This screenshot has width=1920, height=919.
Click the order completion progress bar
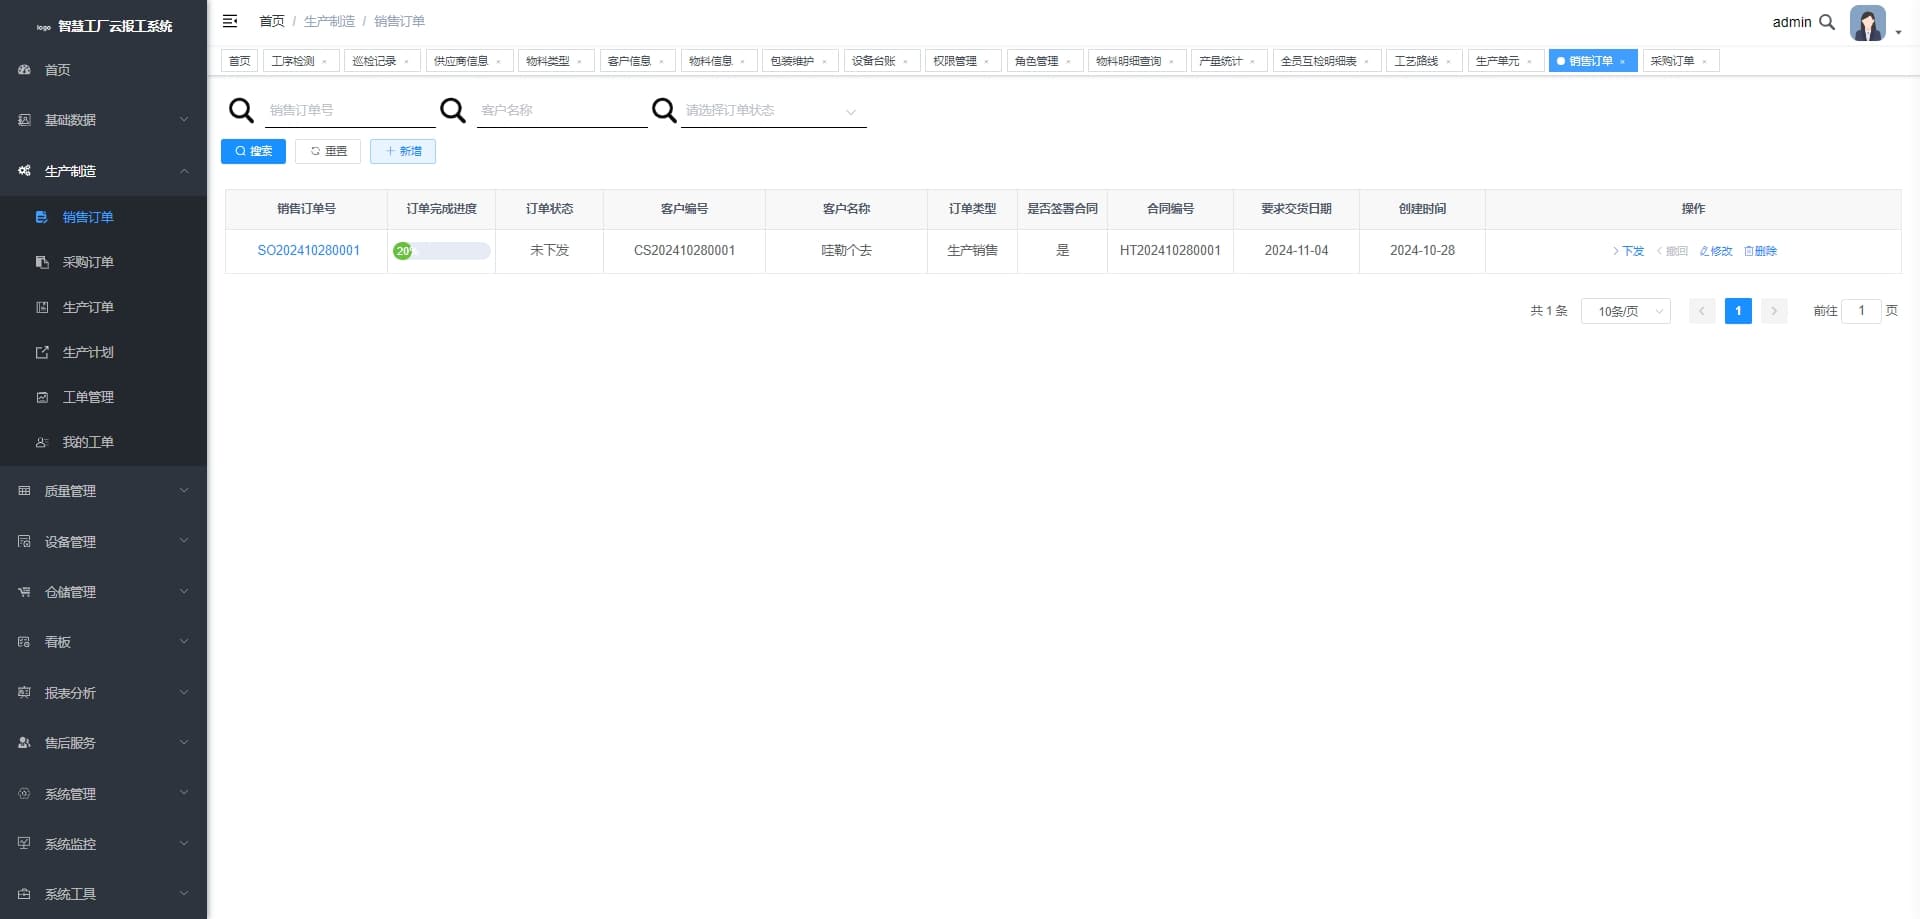(441, 251)
